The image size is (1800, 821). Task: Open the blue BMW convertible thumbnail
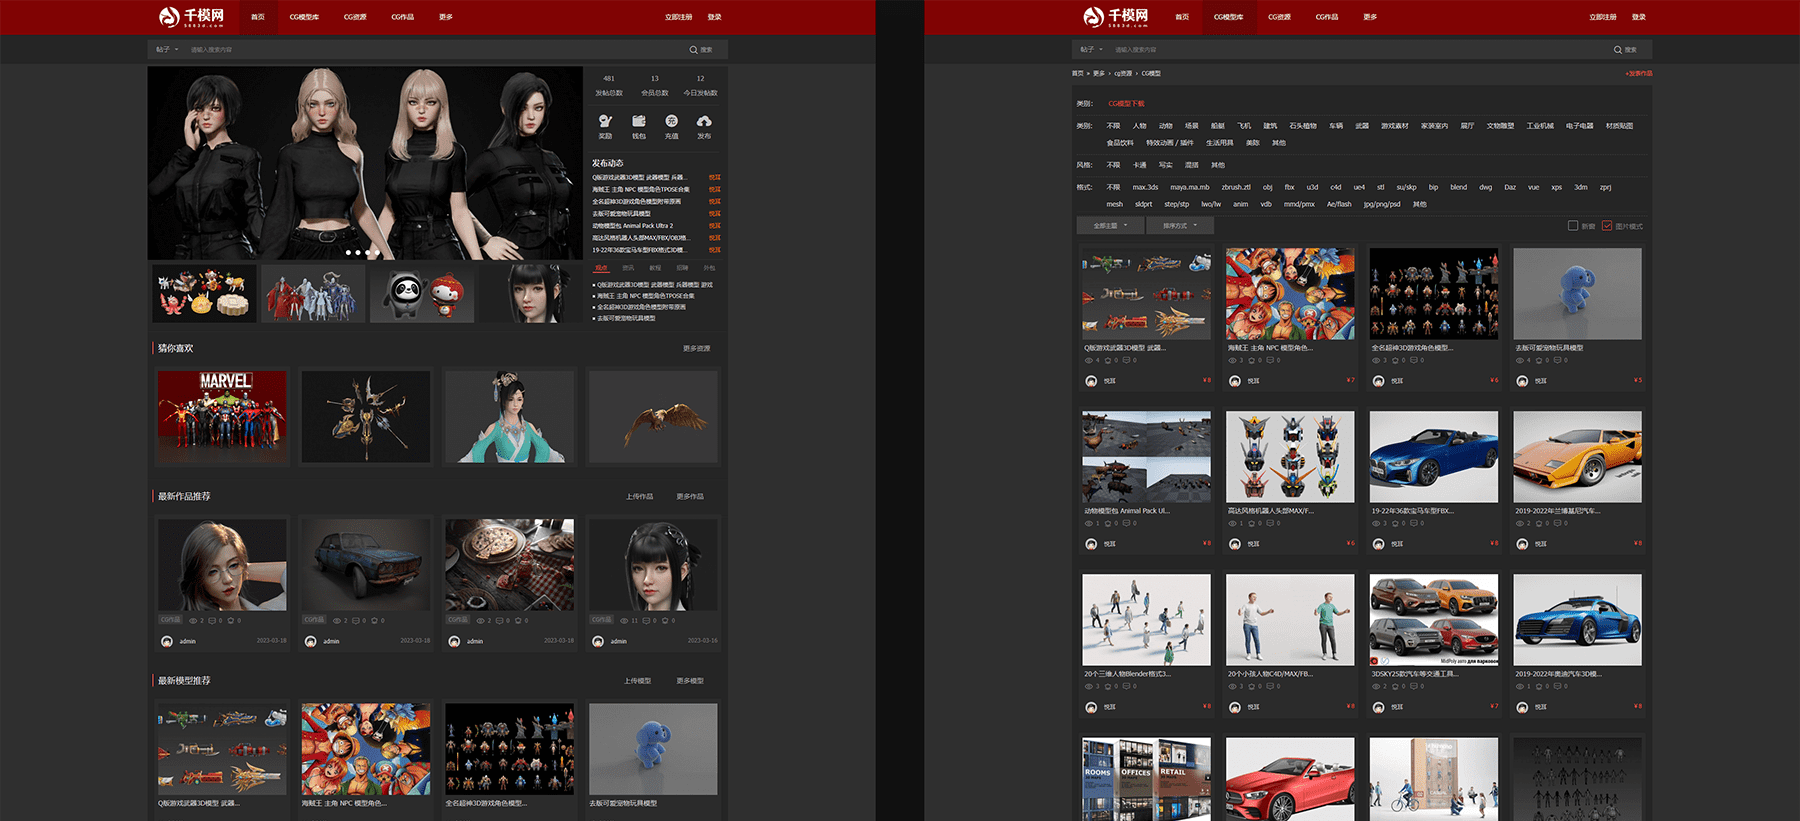point(1433,456)
